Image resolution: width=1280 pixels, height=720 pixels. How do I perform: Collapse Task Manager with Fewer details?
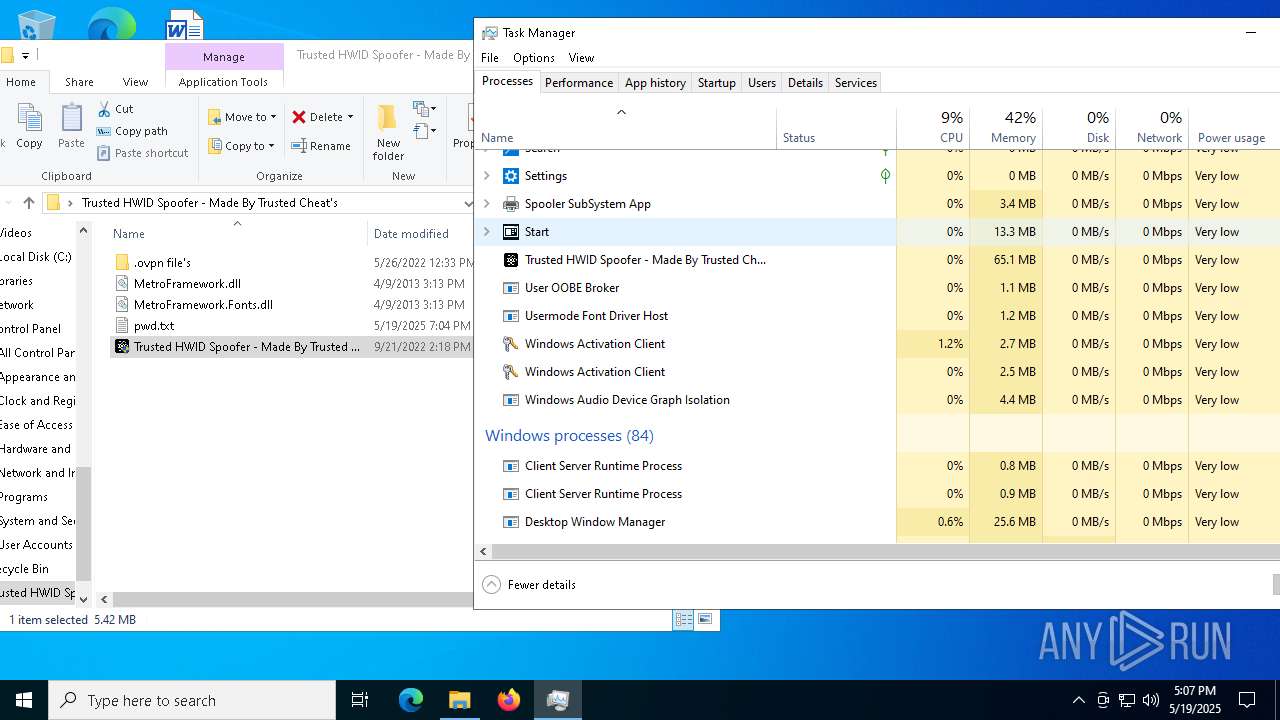[529, 585]
